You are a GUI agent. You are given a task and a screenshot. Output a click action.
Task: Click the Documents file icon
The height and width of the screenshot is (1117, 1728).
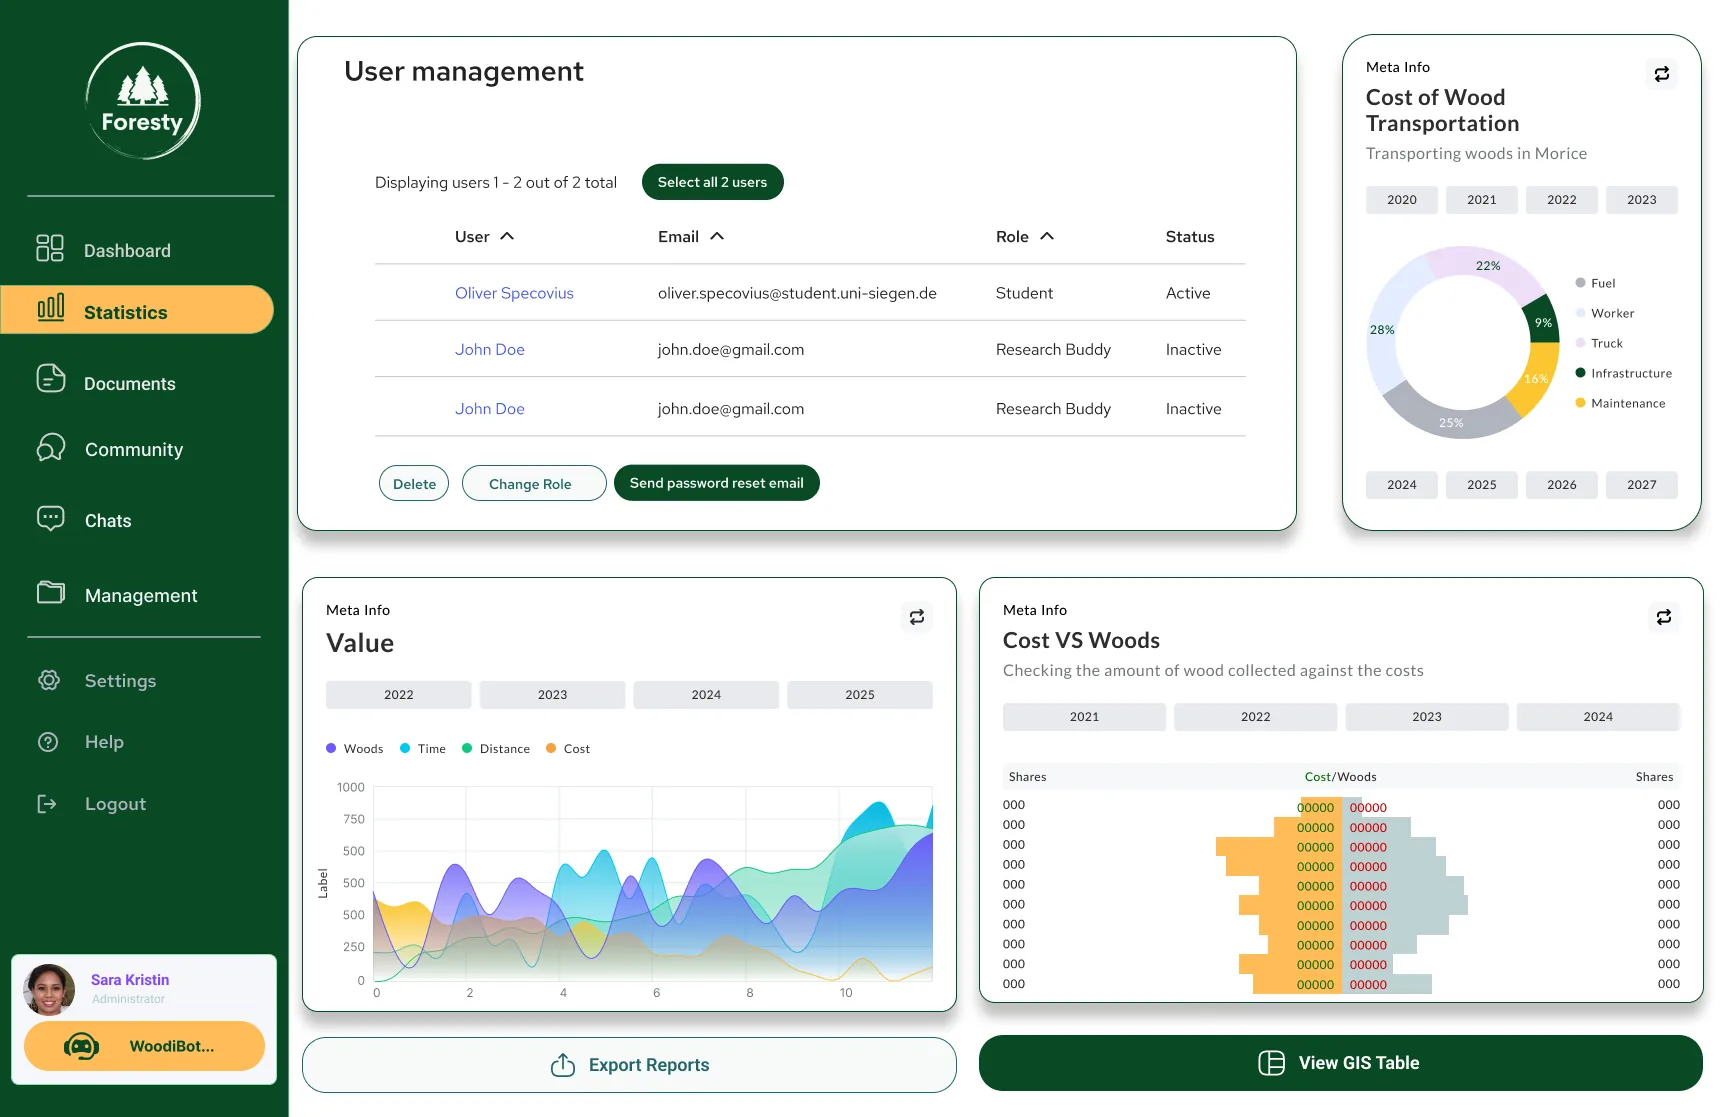[50, 379]
